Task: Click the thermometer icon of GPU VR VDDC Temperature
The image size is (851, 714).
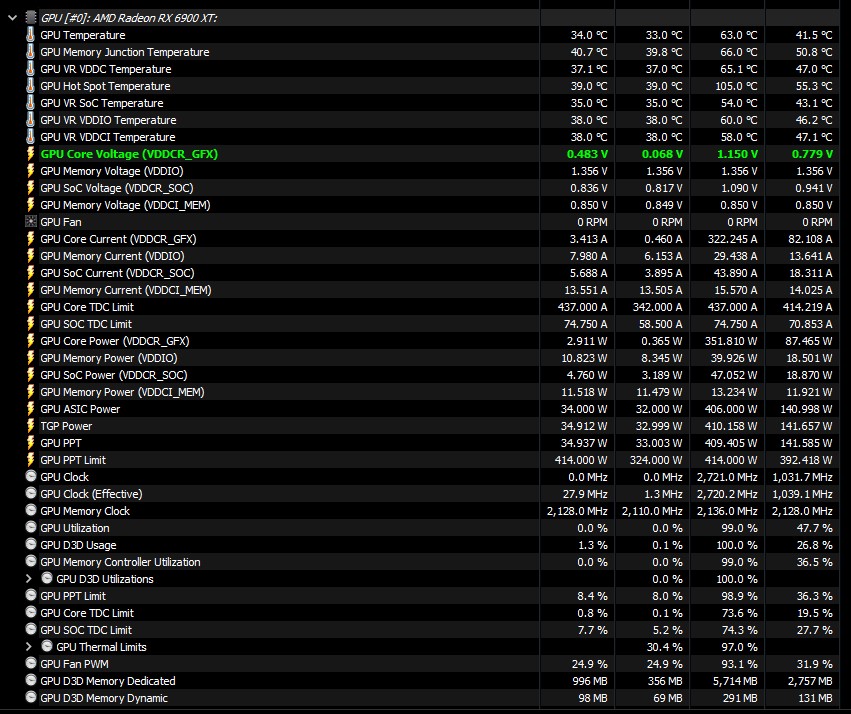Action: click(30, 69)
